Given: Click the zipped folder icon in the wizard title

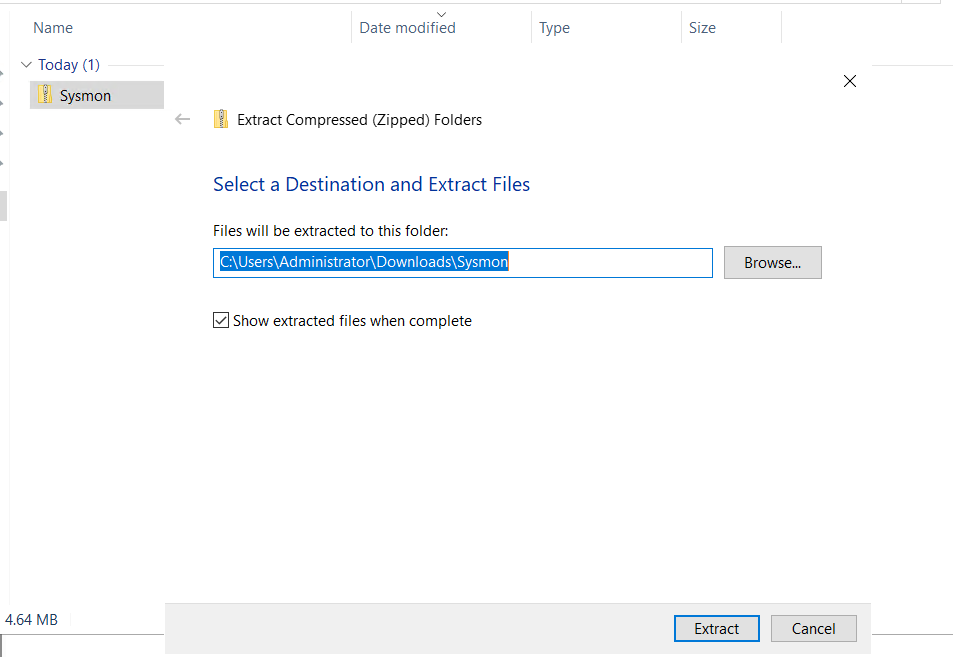Looking at the screenshot, I should pos(221,119).
